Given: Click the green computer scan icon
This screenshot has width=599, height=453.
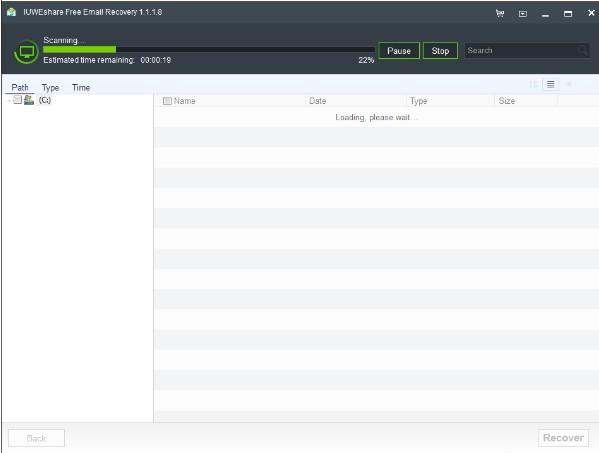Looking at the screenshot, I should tap(26, 52).
